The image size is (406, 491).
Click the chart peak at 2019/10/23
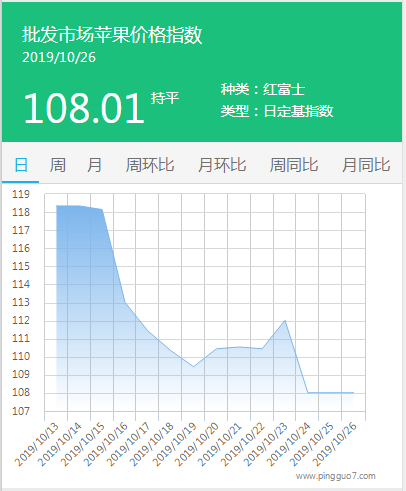(285, 320)
